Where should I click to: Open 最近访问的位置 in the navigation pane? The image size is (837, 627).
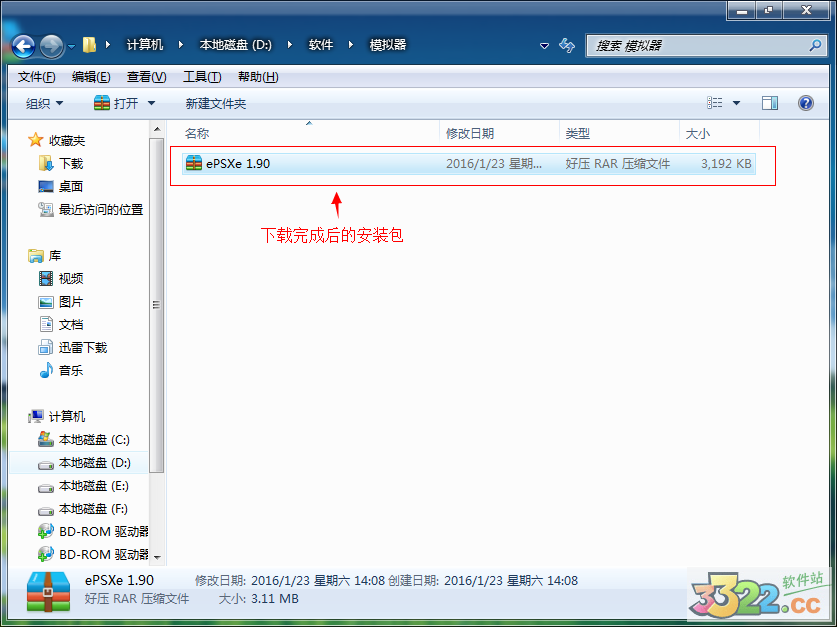tap(91, 210)
